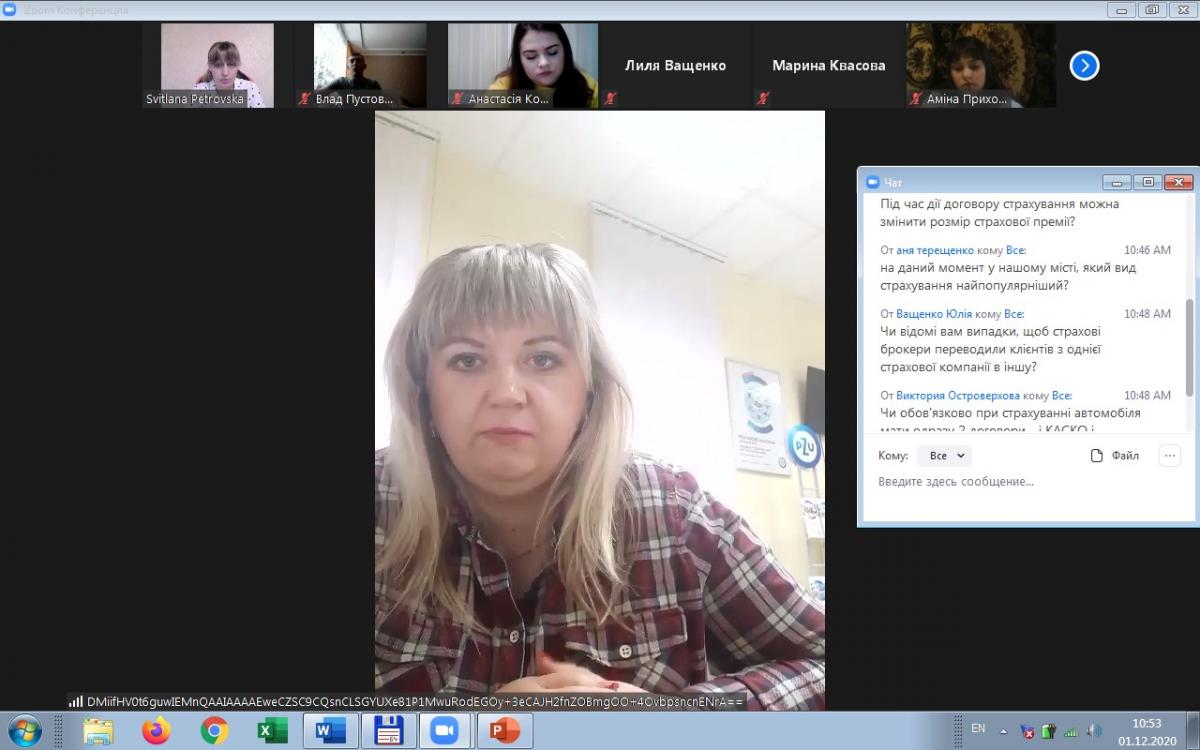
Task: Switch to floppy-disk app in taskbar
Action: point(389,731)
